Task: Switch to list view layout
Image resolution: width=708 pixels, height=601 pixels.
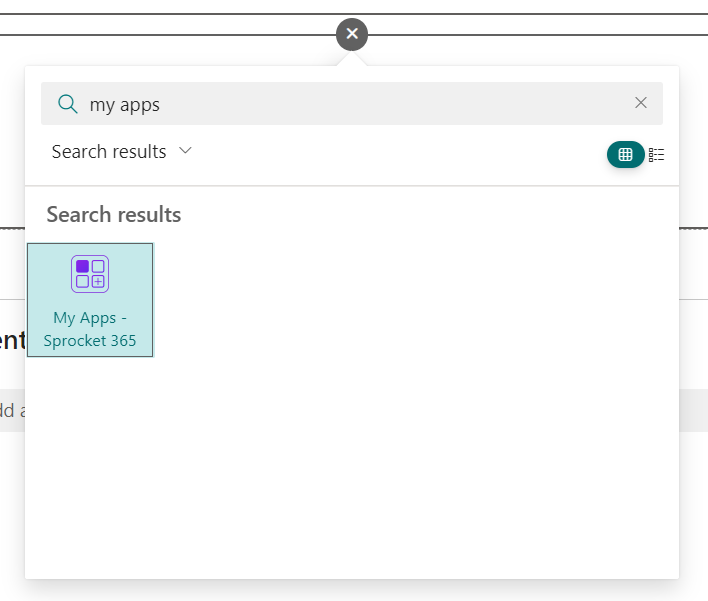Action: [657, 154]
